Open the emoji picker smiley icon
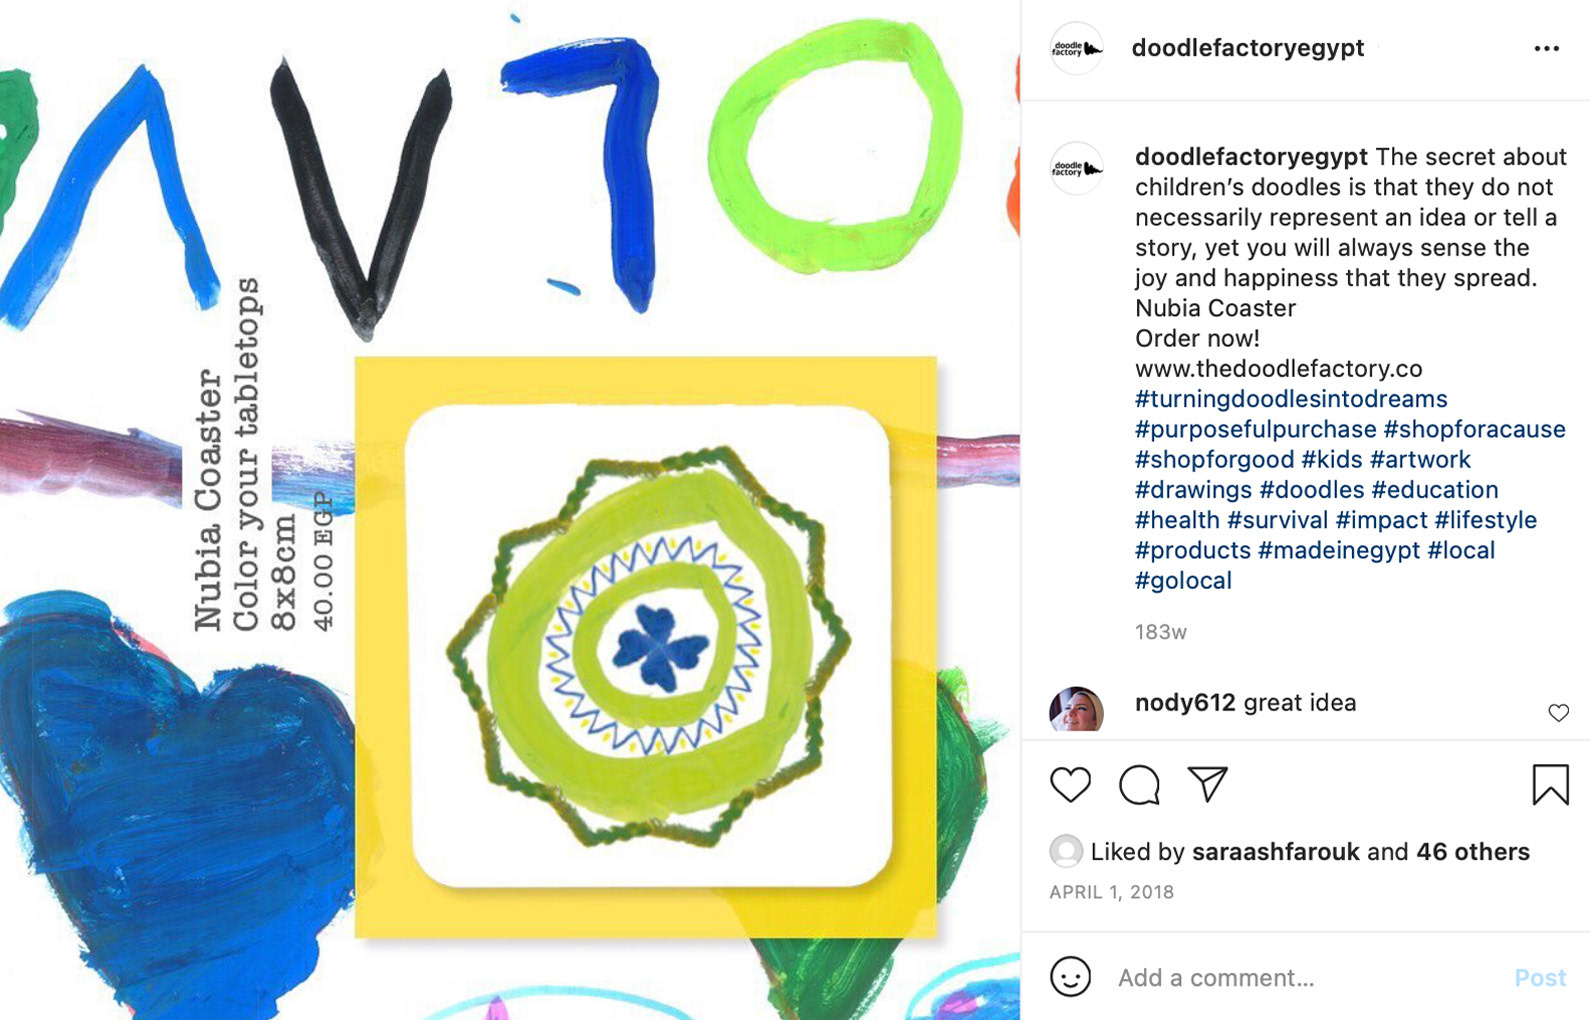 (x=1070, y=977)
